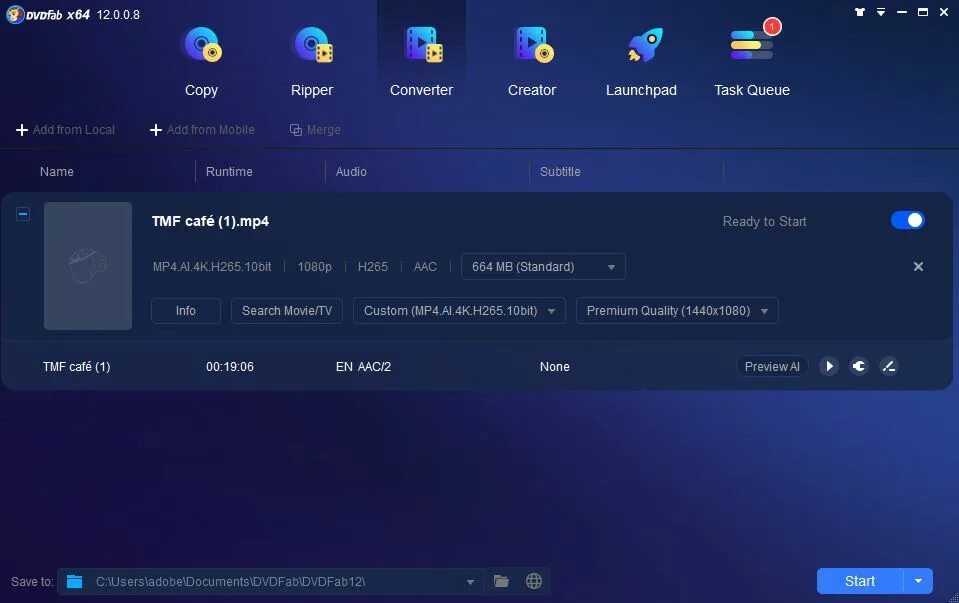Click the DVDFab logo icon
The height and width of the screenshot is (603, 959).
click(x=15, y=14)
